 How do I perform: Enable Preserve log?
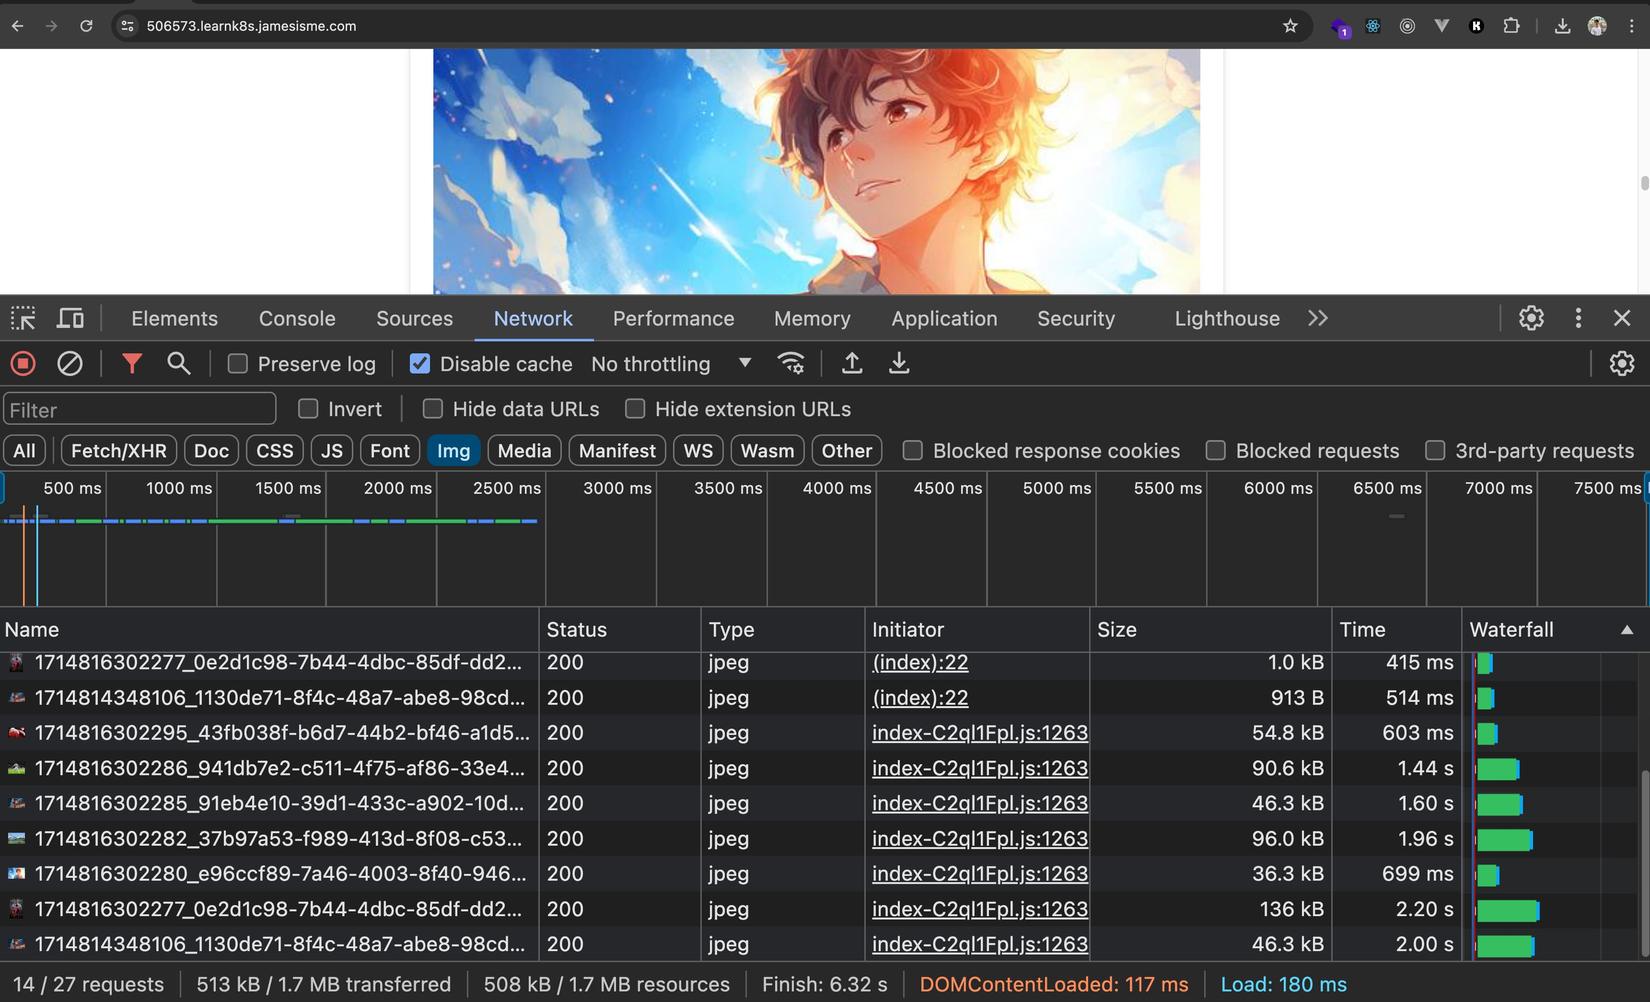[x=238, y=363]
